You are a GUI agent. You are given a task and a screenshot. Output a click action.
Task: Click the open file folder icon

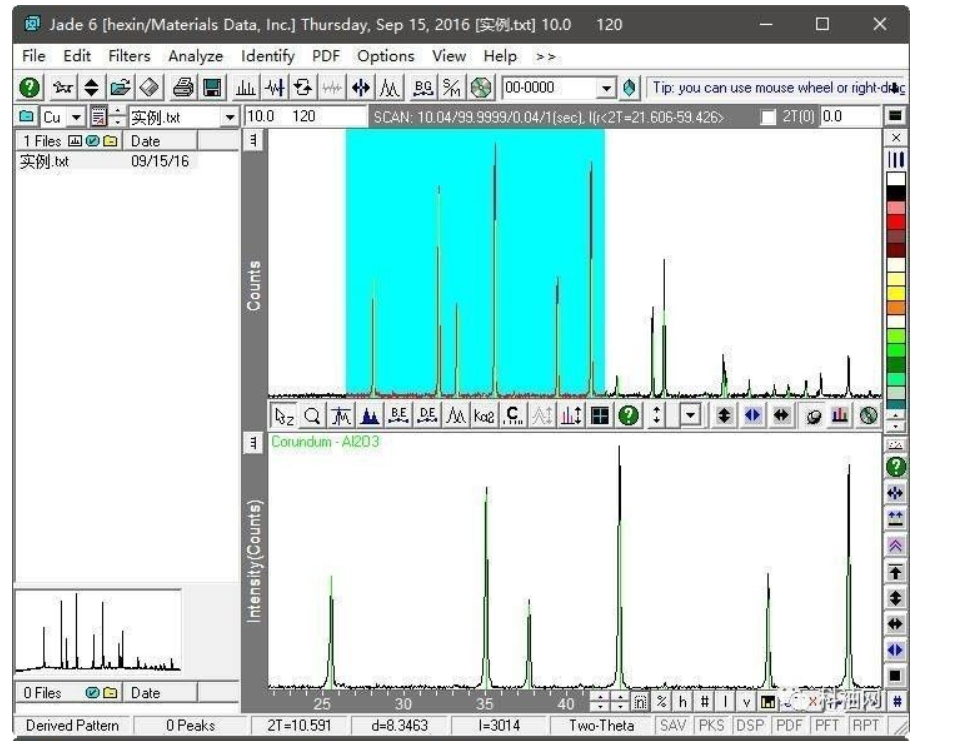point(120,88)
